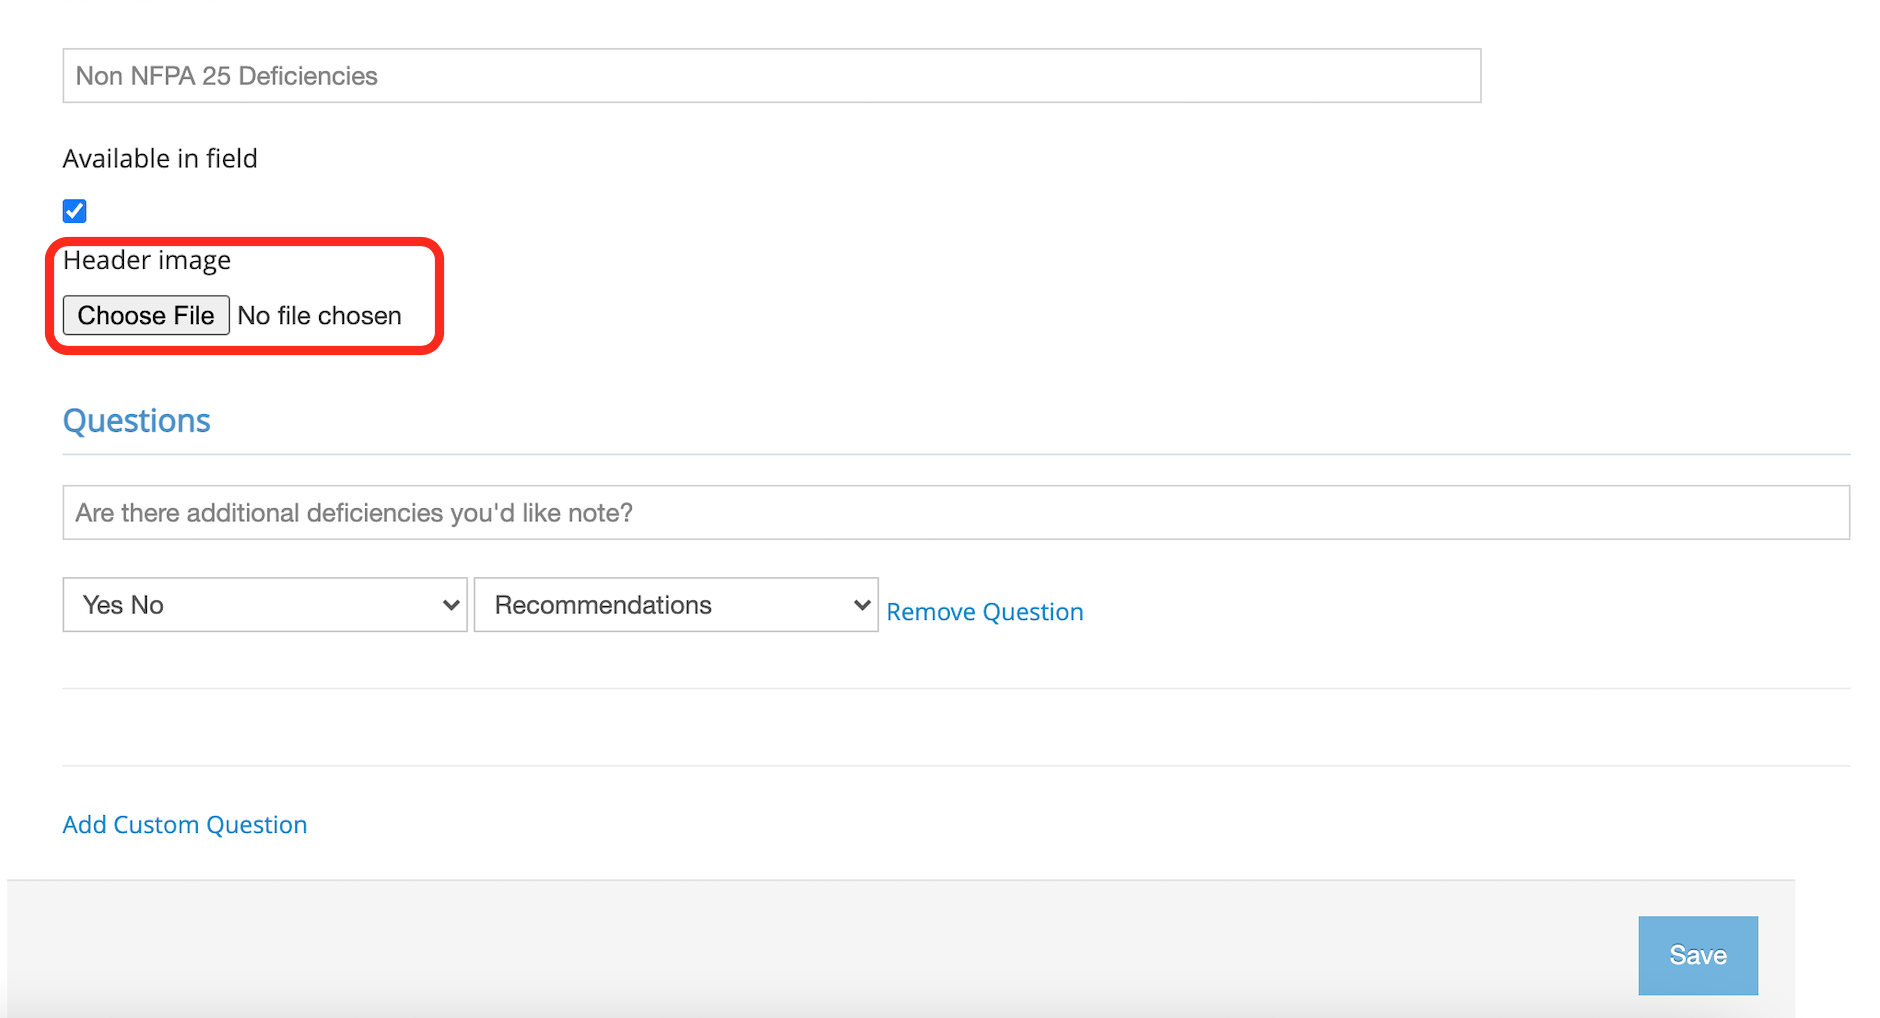Open the Yes No answer type dropdown
The width and height of the screenshot is (1880, 1018).
(x=264, y=605)
